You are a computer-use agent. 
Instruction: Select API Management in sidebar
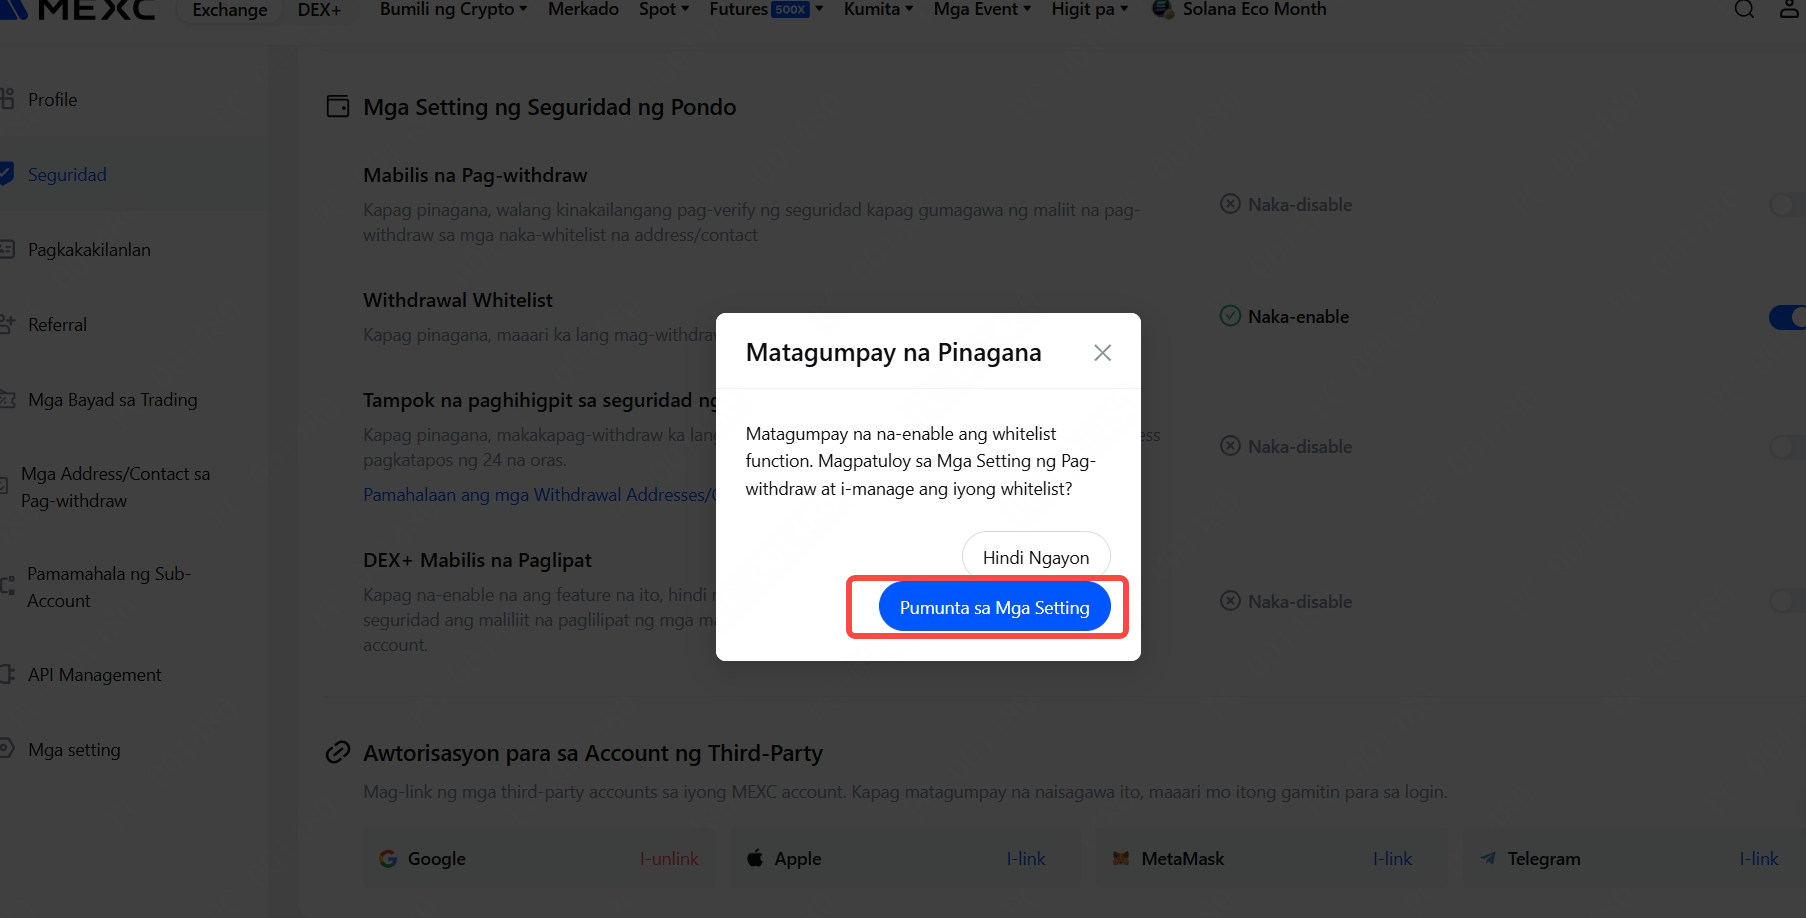click(x=94, y=674)
